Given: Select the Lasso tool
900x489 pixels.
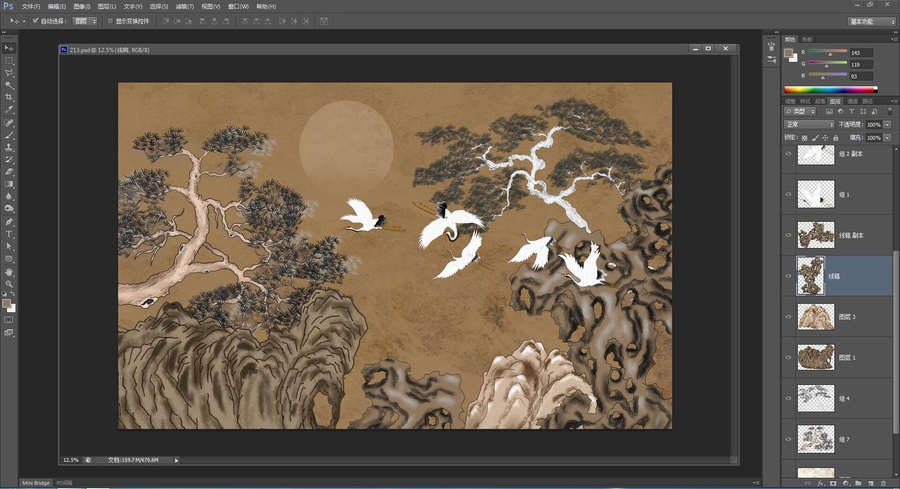Looking at the screenshot, I should click(x=9, y=73).
